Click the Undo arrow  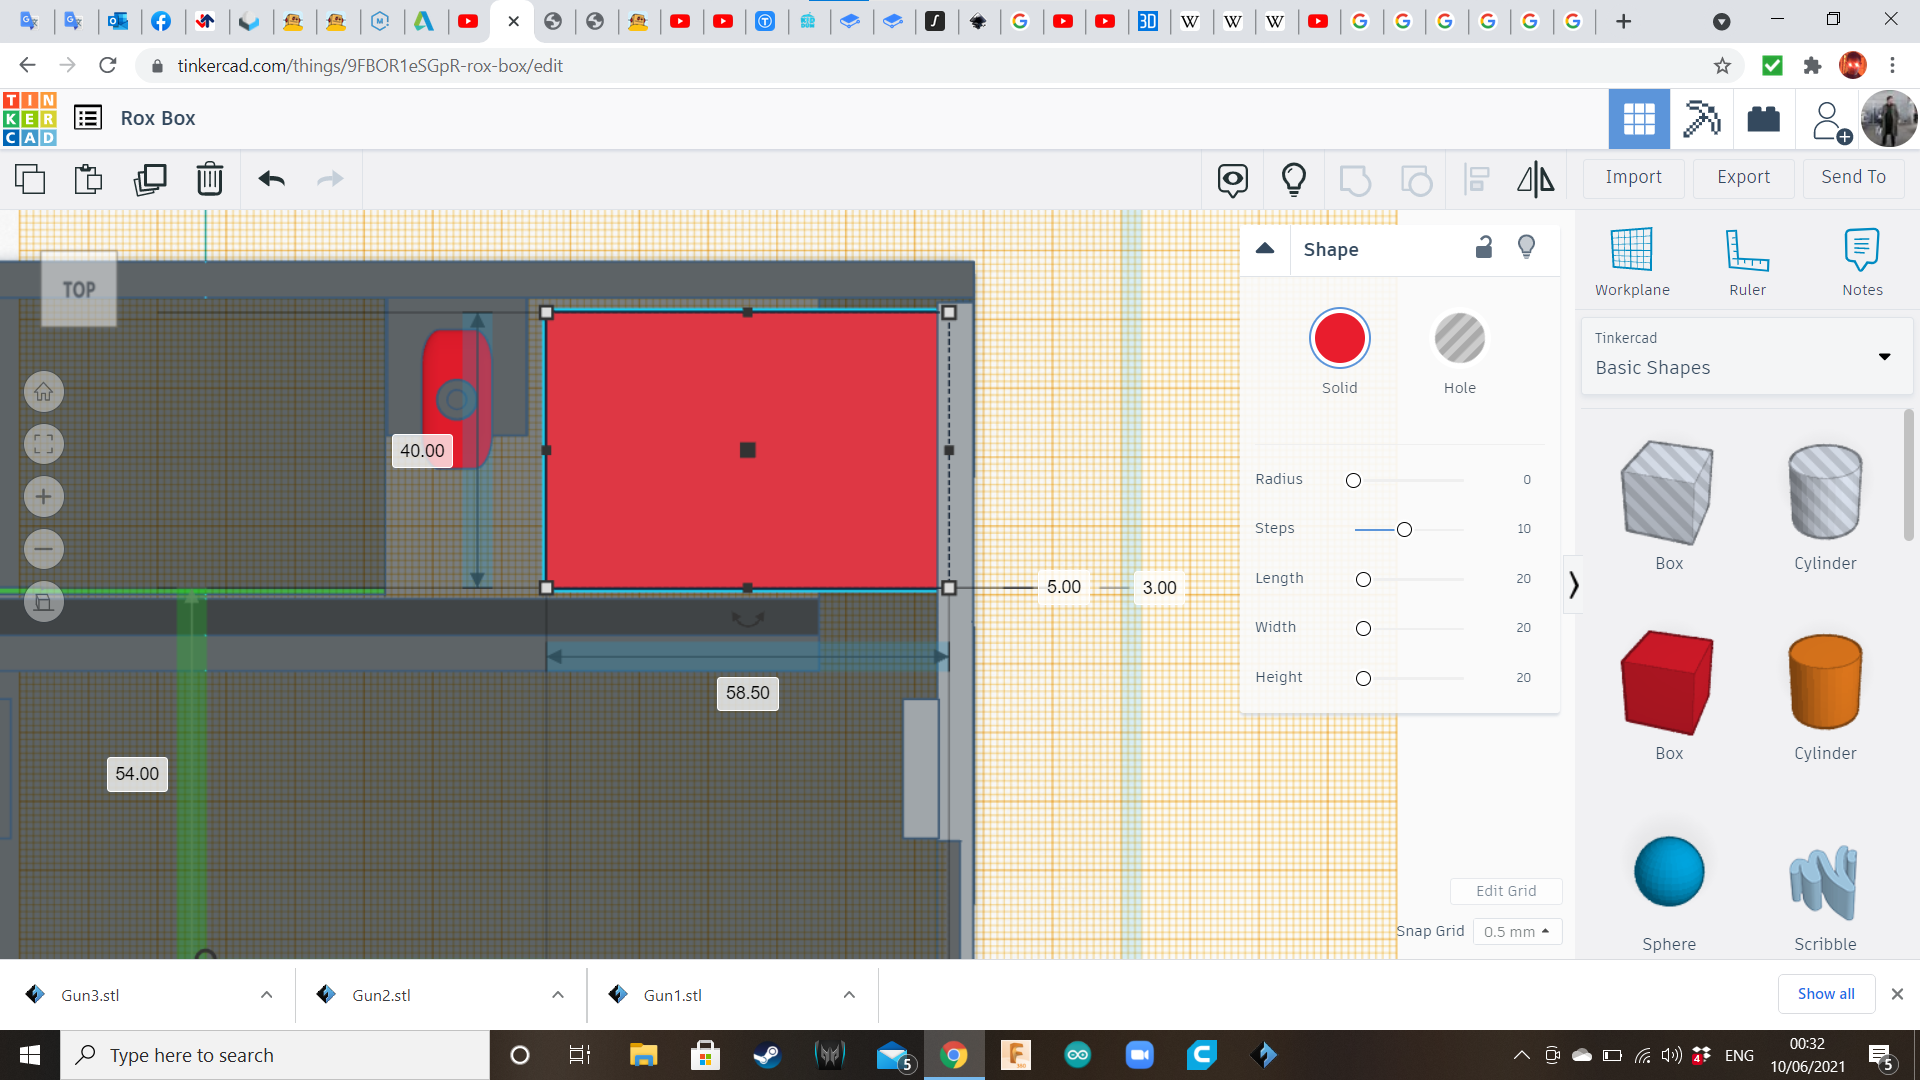[x=272, y=180]
